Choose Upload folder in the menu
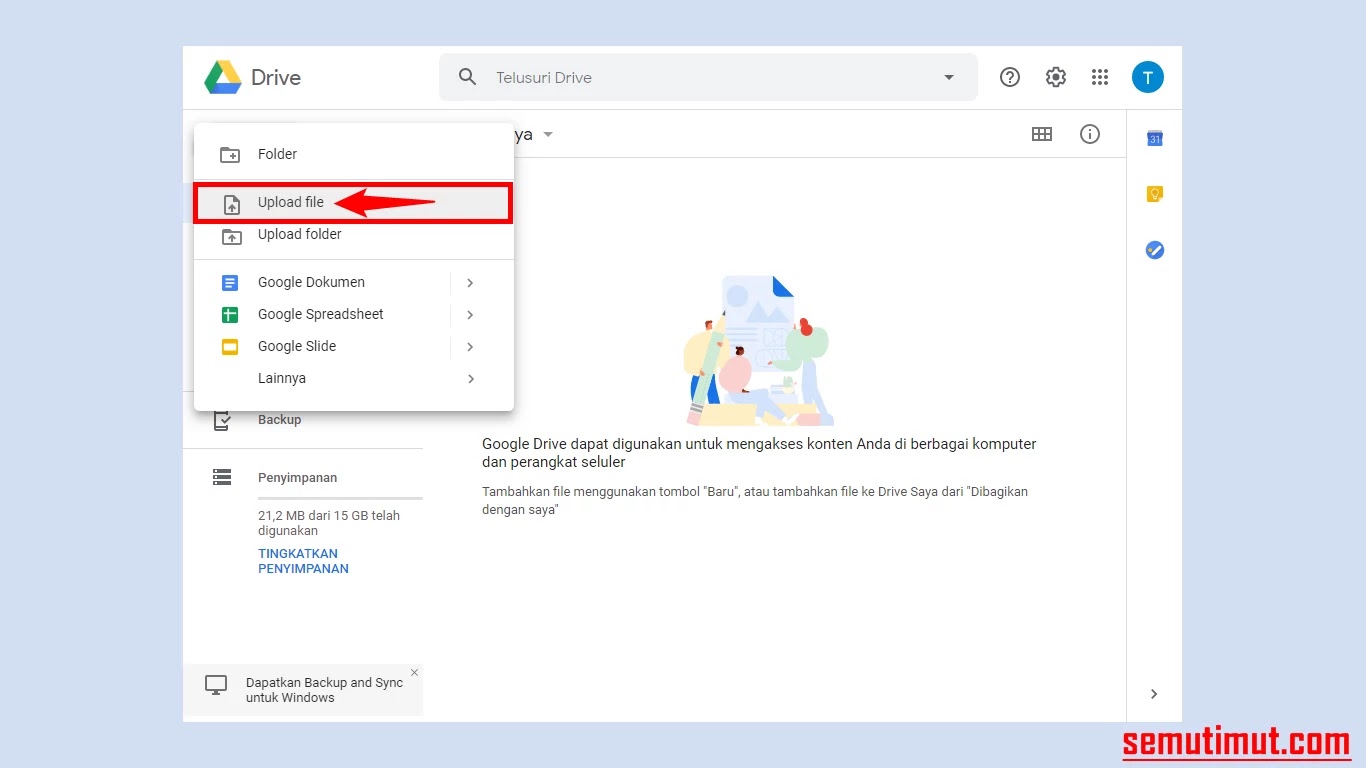This screenshot has height=768, width=1366. click(354, 234)
